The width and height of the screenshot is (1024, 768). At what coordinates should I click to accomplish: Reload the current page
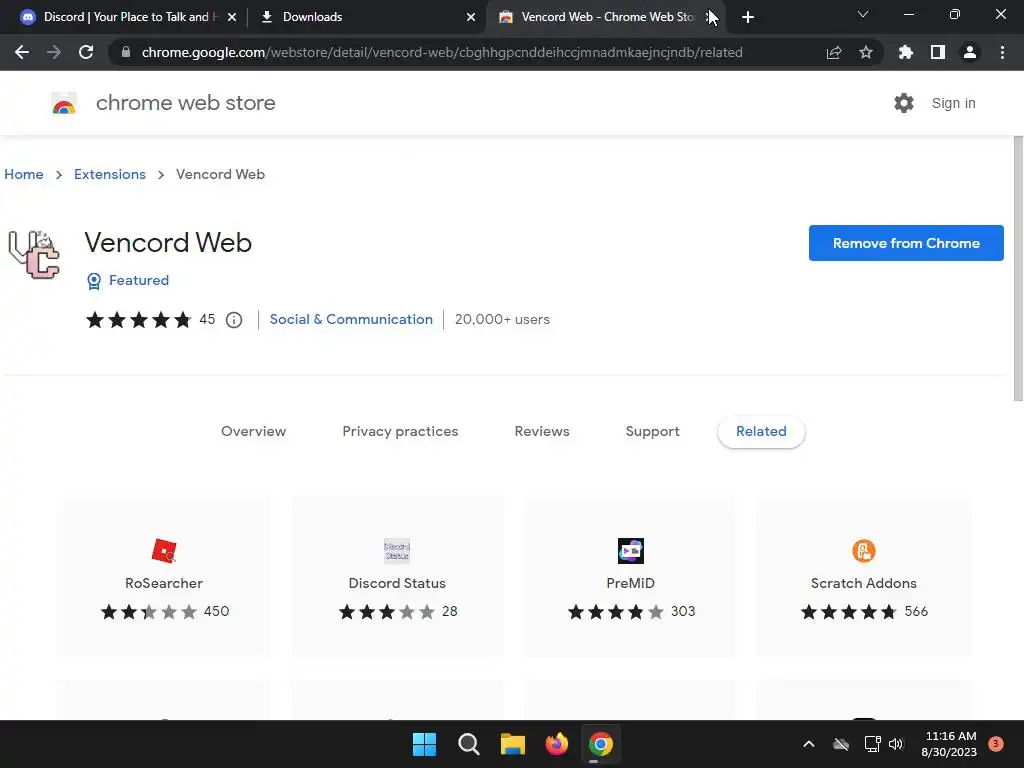point(86,52)
